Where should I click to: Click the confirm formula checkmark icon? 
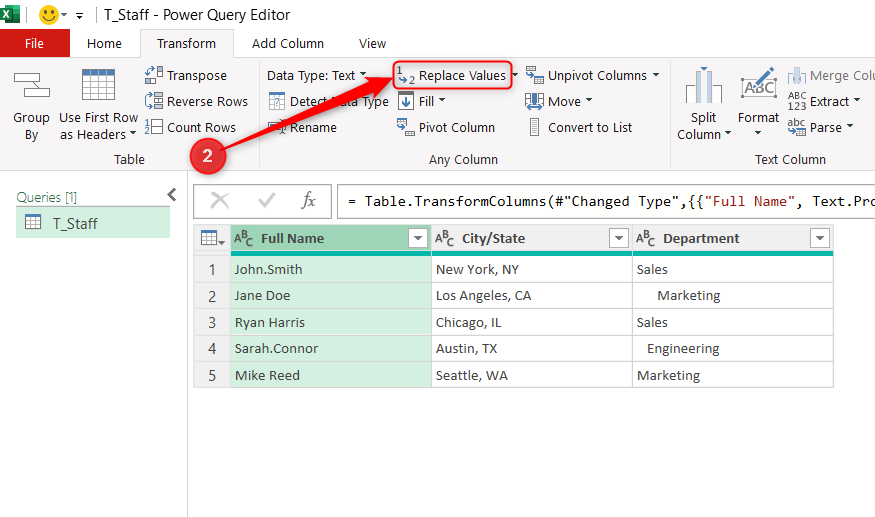[267, 200]
